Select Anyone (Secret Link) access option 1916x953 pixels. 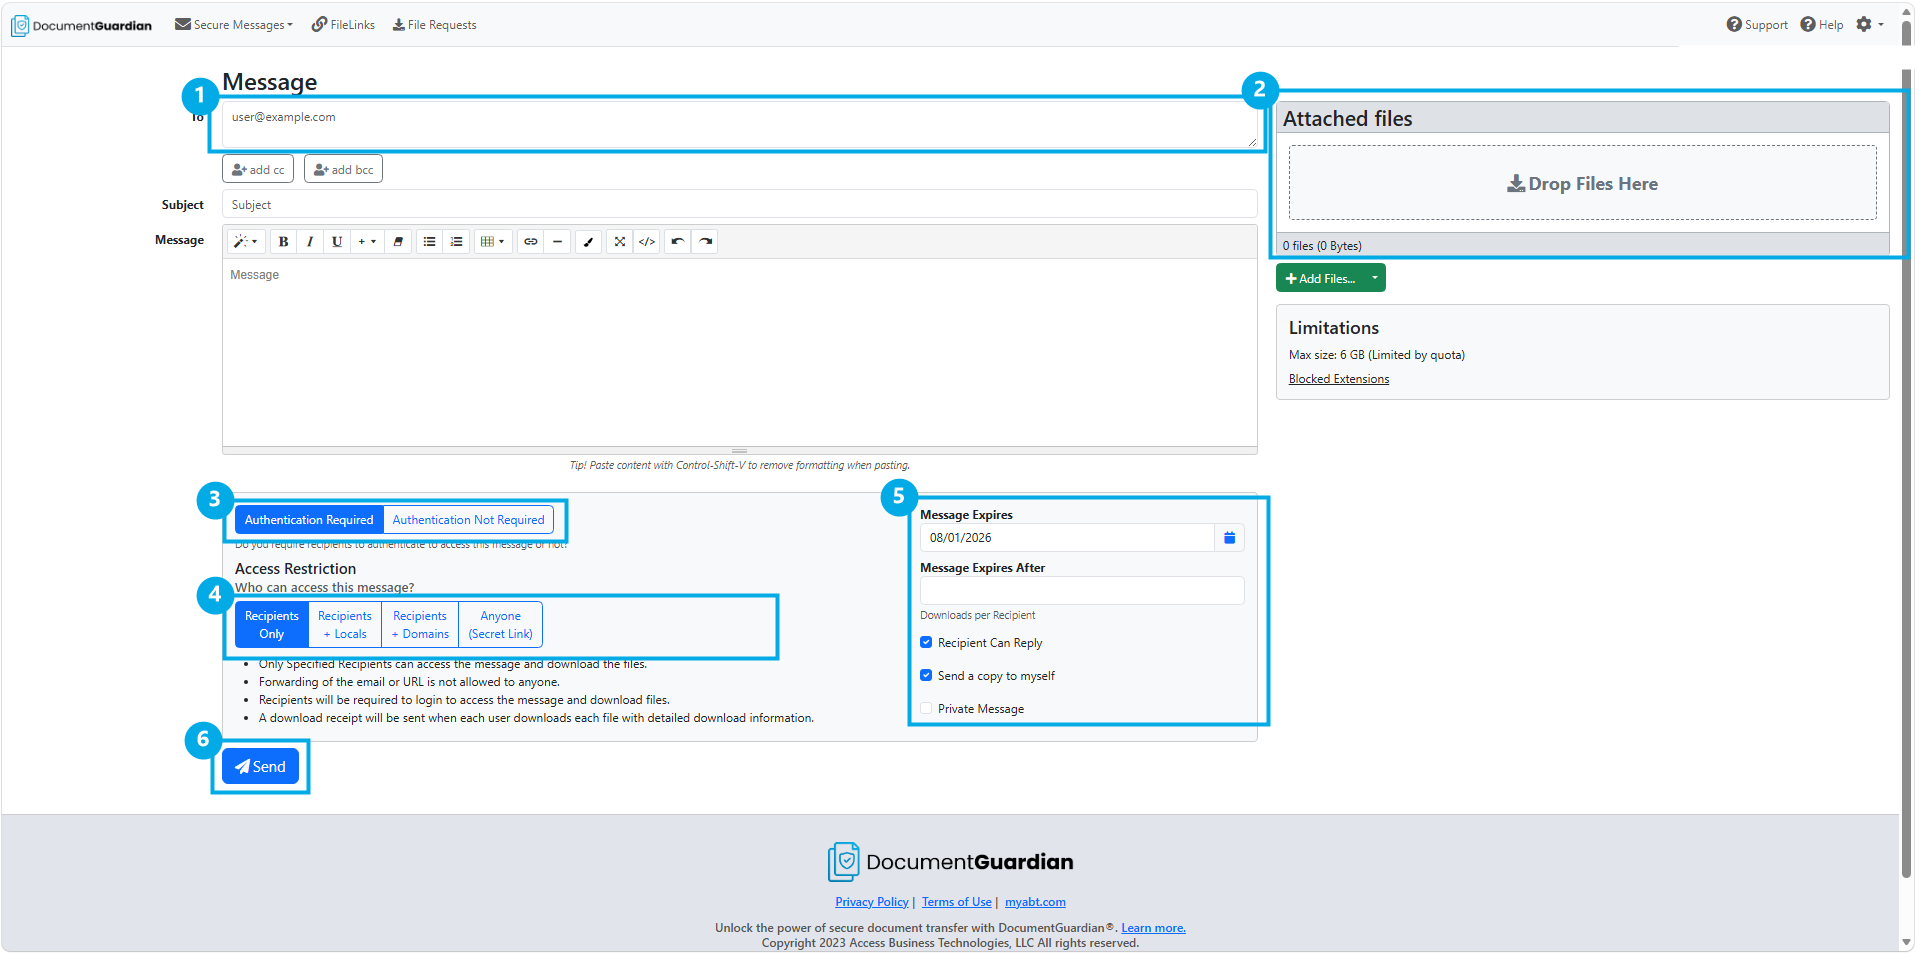[x=500, y=624]
